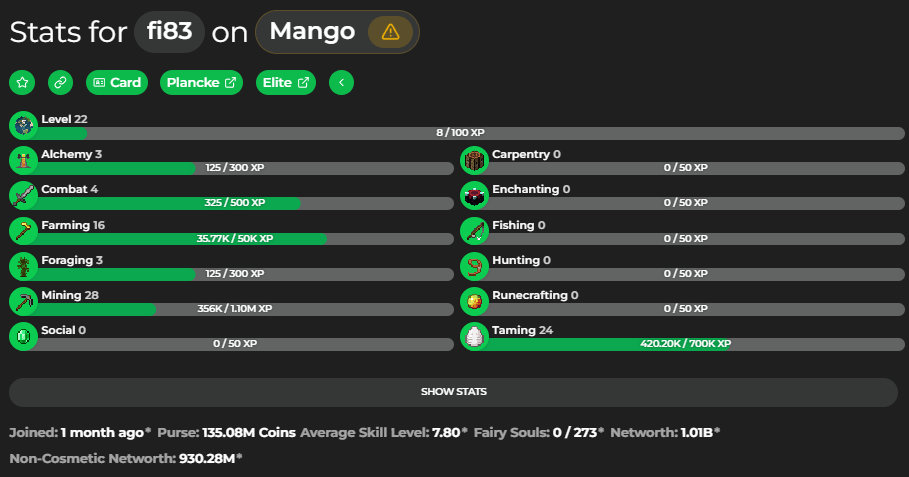Click the Mining 356K / 1.10M XP bar
The height and width of the screenshot is (477, 909).
tap(235, 309)
